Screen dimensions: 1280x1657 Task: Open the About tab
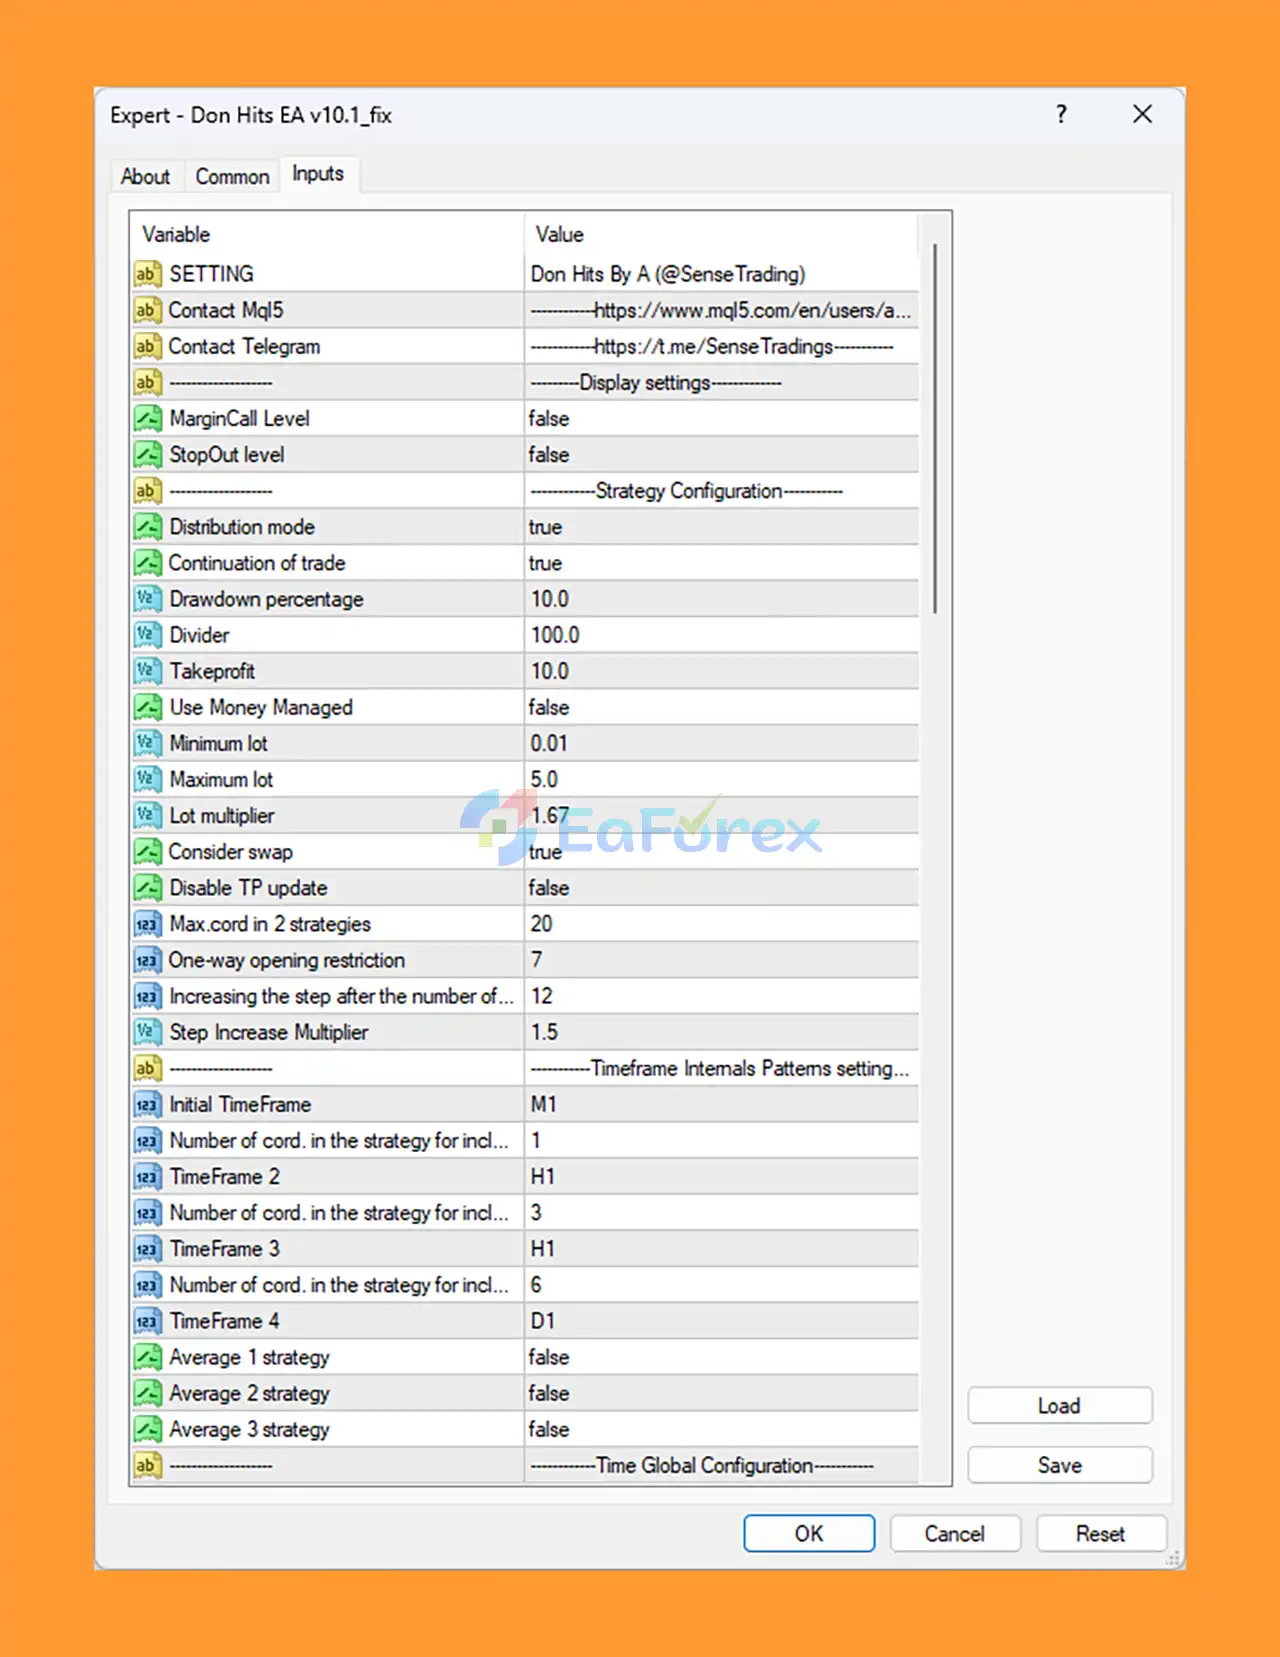[145, 176]
